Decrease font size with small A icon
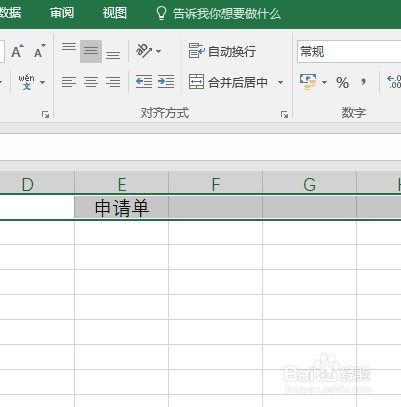 (x=40, y=51)
